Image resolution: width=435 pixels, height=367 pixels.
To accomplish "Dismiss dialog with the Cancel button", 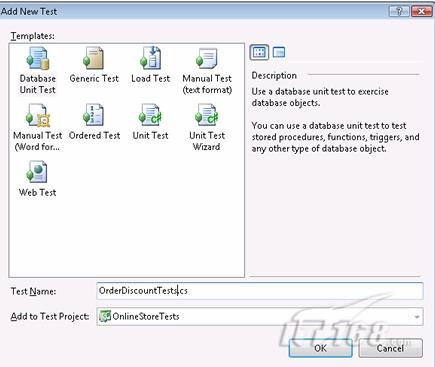I will (x=390, y=348).
